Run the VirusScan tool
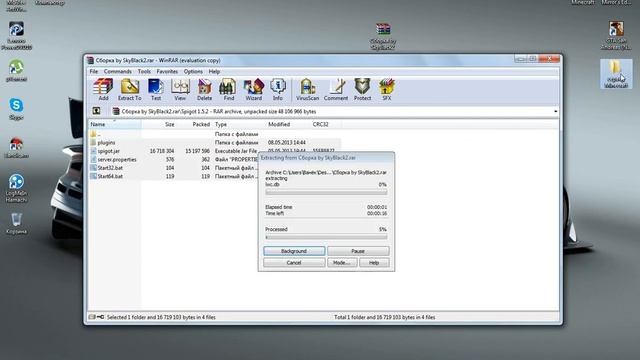Image resolution: width=640 pixels, height=360 pixels. (307, 90)
